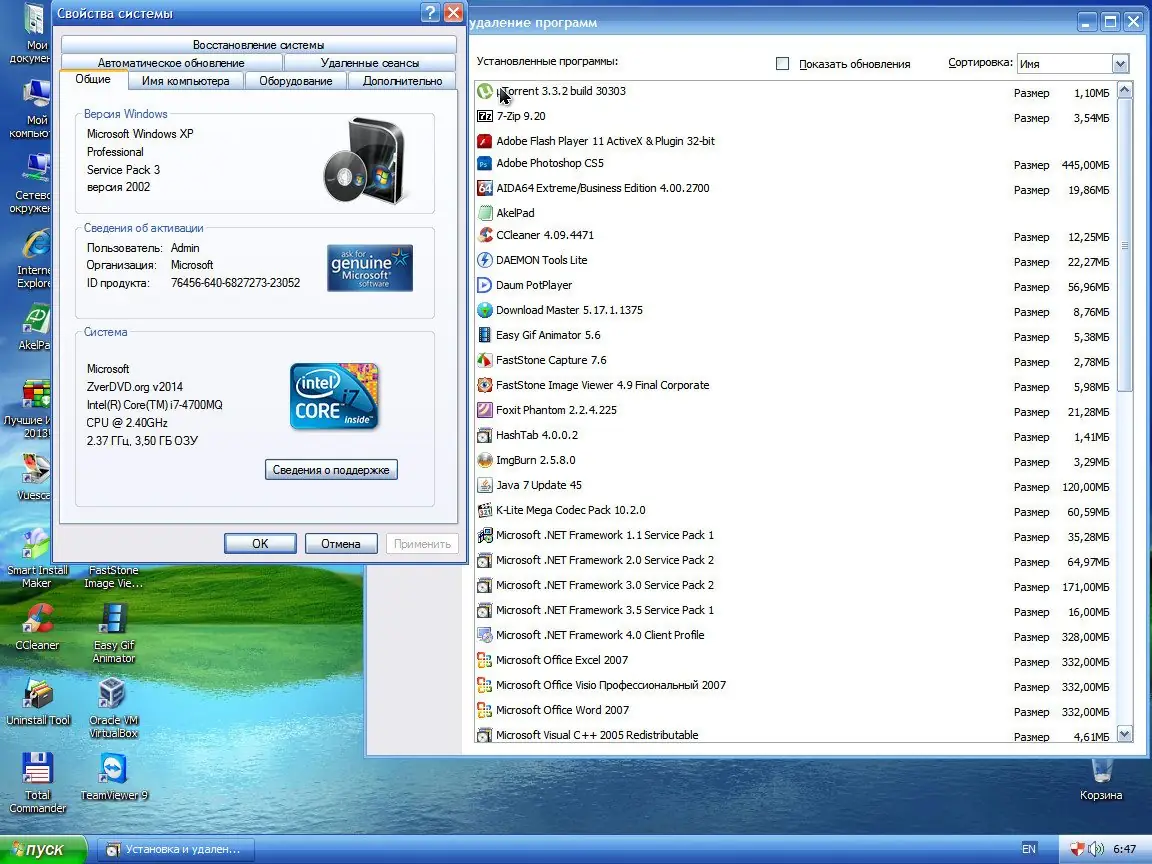Click Microsoft Office Excel 2007 icon
Viewport: 1152px width, 864px height.
tap(484, 660)
